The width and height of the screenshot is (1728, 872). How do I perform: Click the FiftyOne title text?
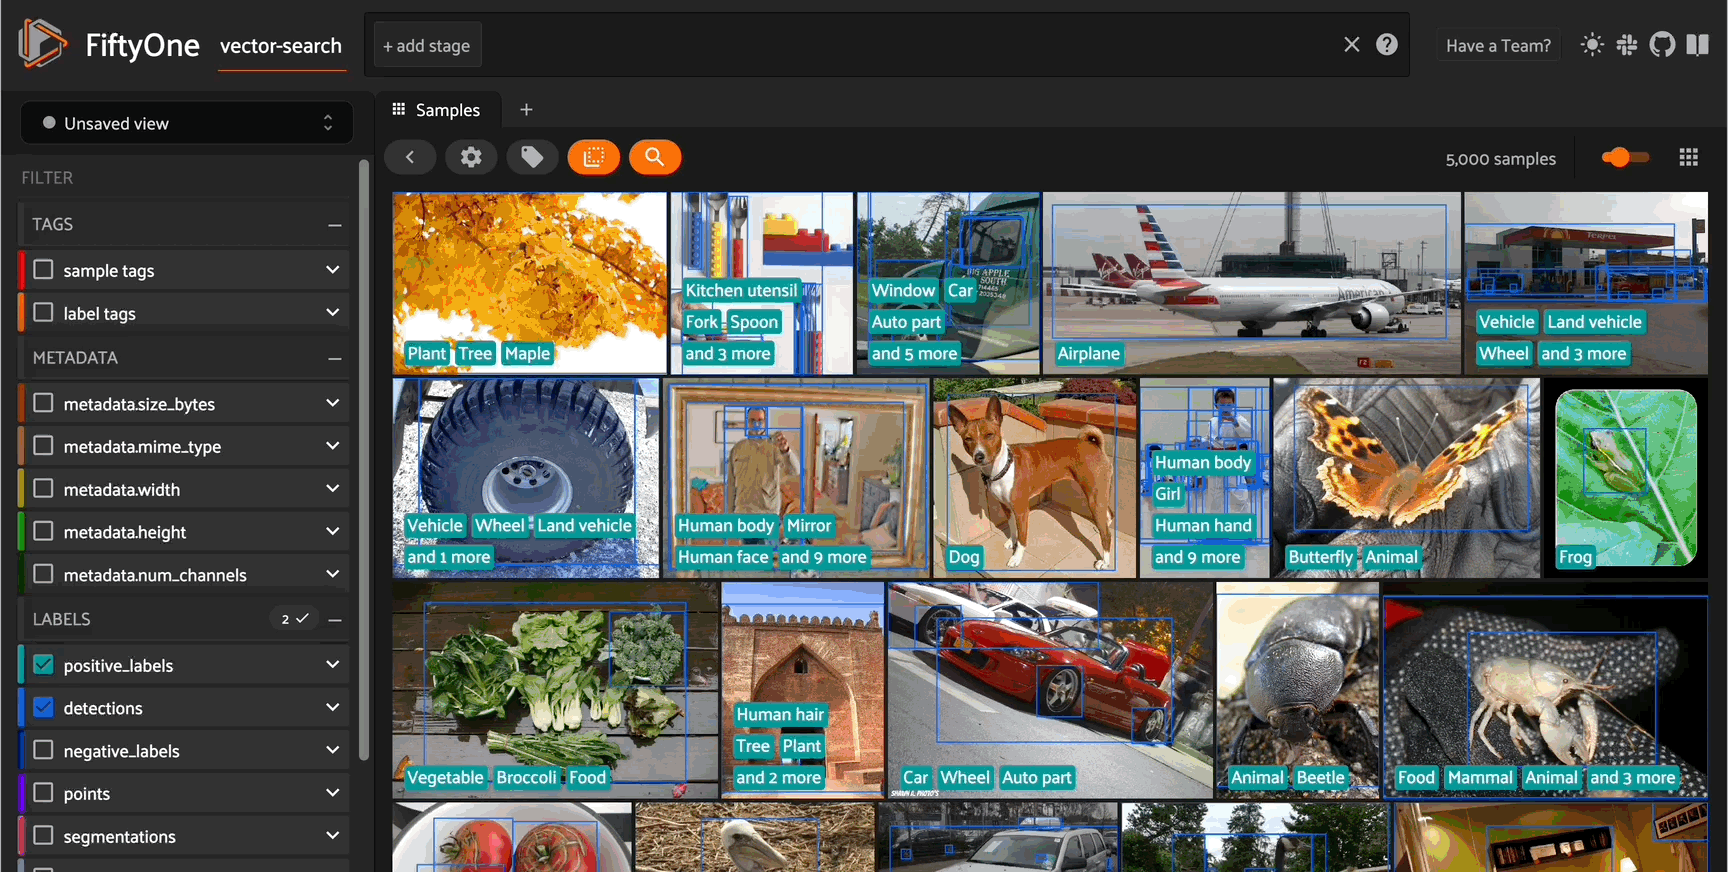point(142,45)
